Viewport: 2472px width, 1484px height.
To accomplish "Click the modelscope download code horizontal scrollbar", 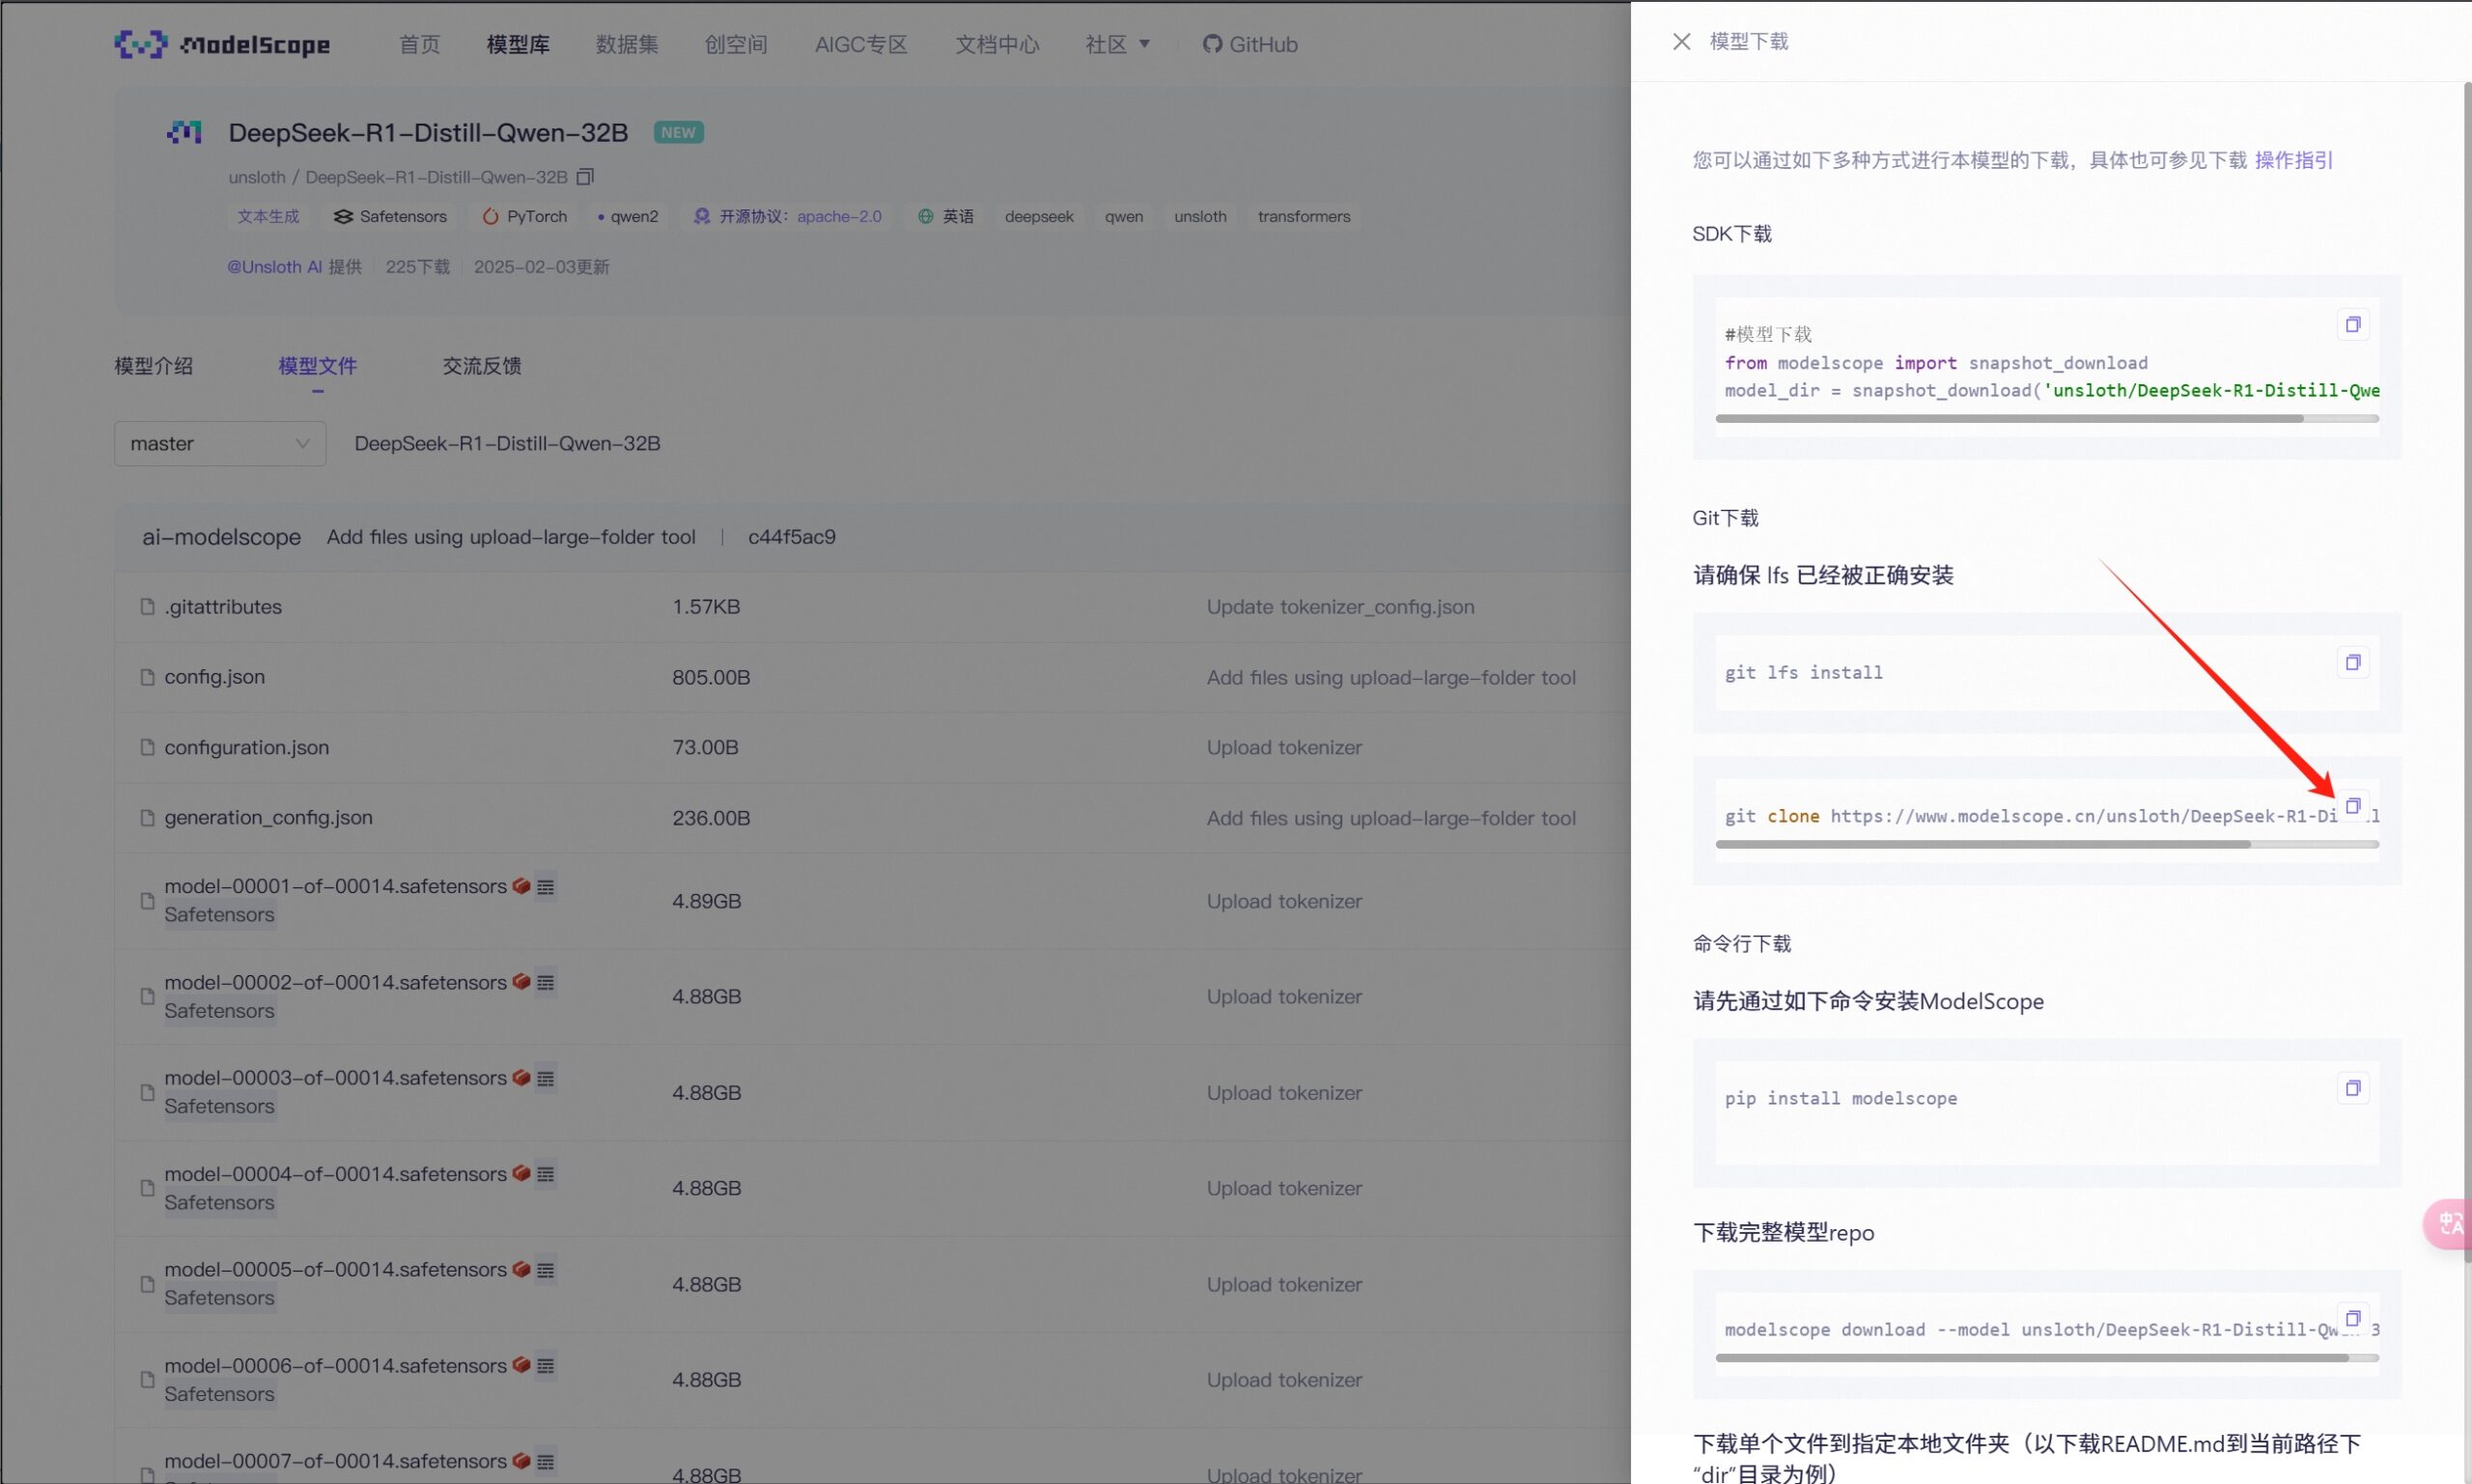I will tap(2032, 1358).
